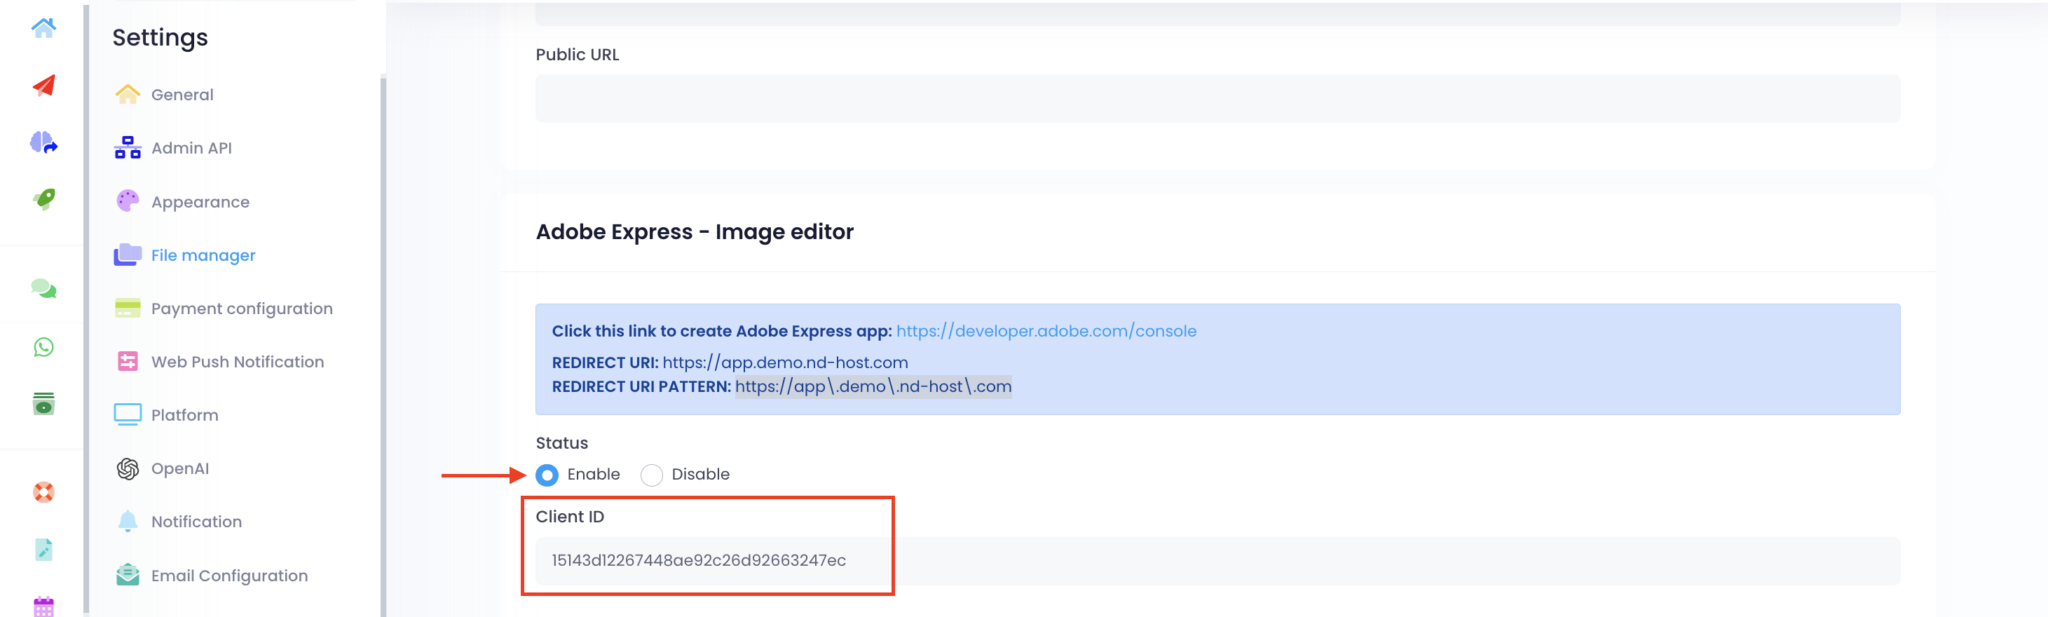Click the card icon beside Payment configuration
2048x617 pixels.
[x=127, y=308]
